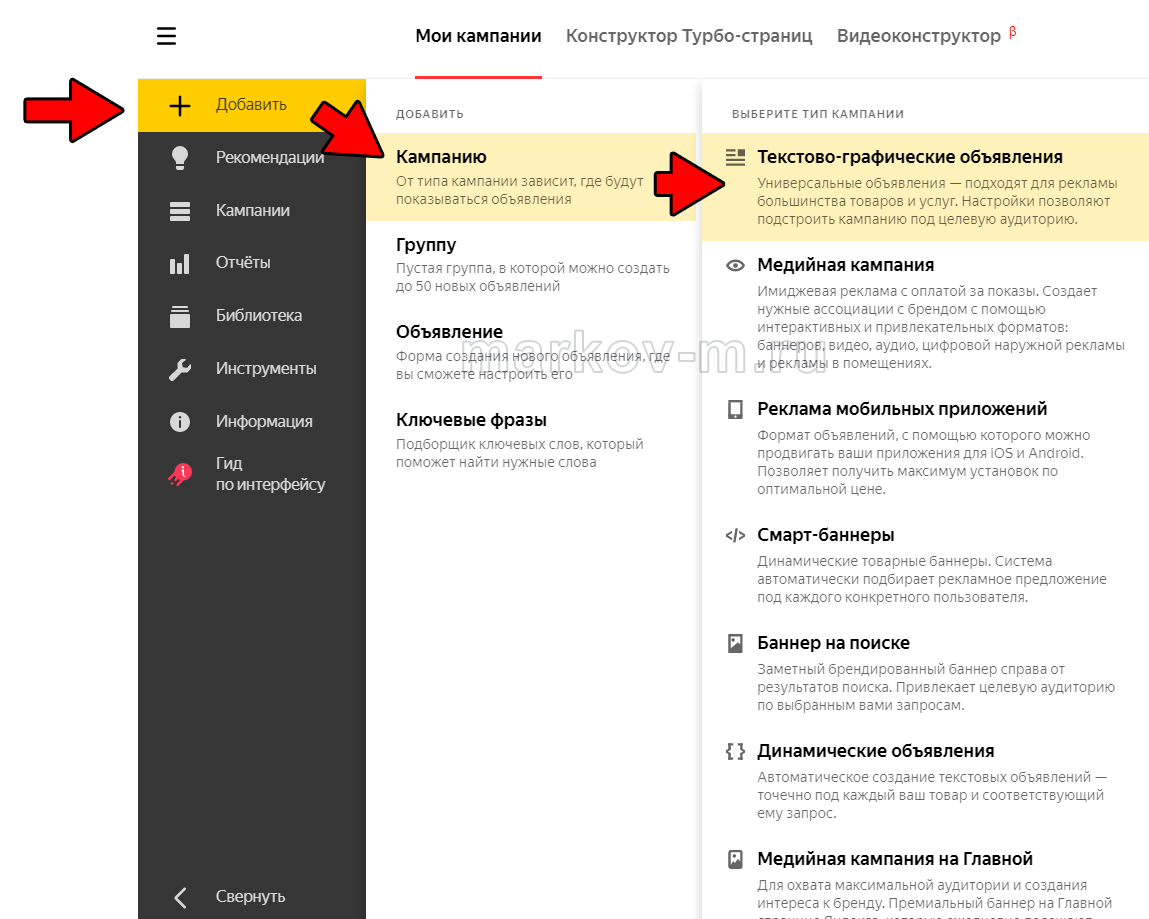Choose Группу in the add menu
Screen dimensions: 1149x919
pyautogui.click(x=426, y=245)
